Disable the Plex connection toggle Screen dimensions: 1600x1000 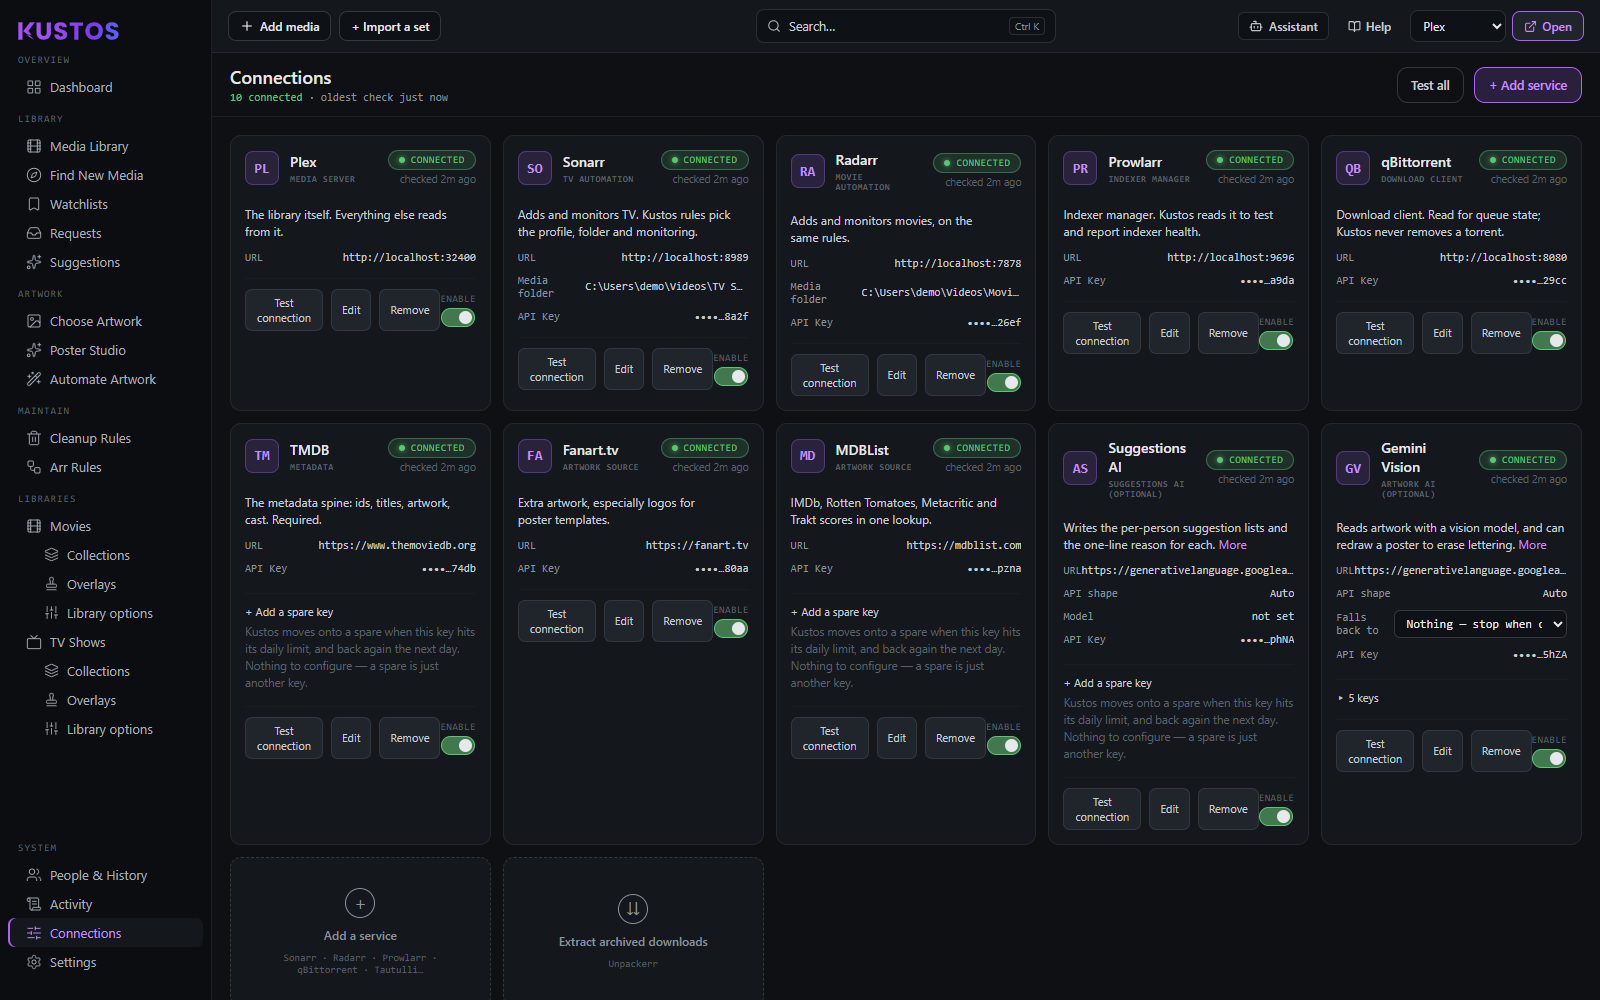click(458, 318)
